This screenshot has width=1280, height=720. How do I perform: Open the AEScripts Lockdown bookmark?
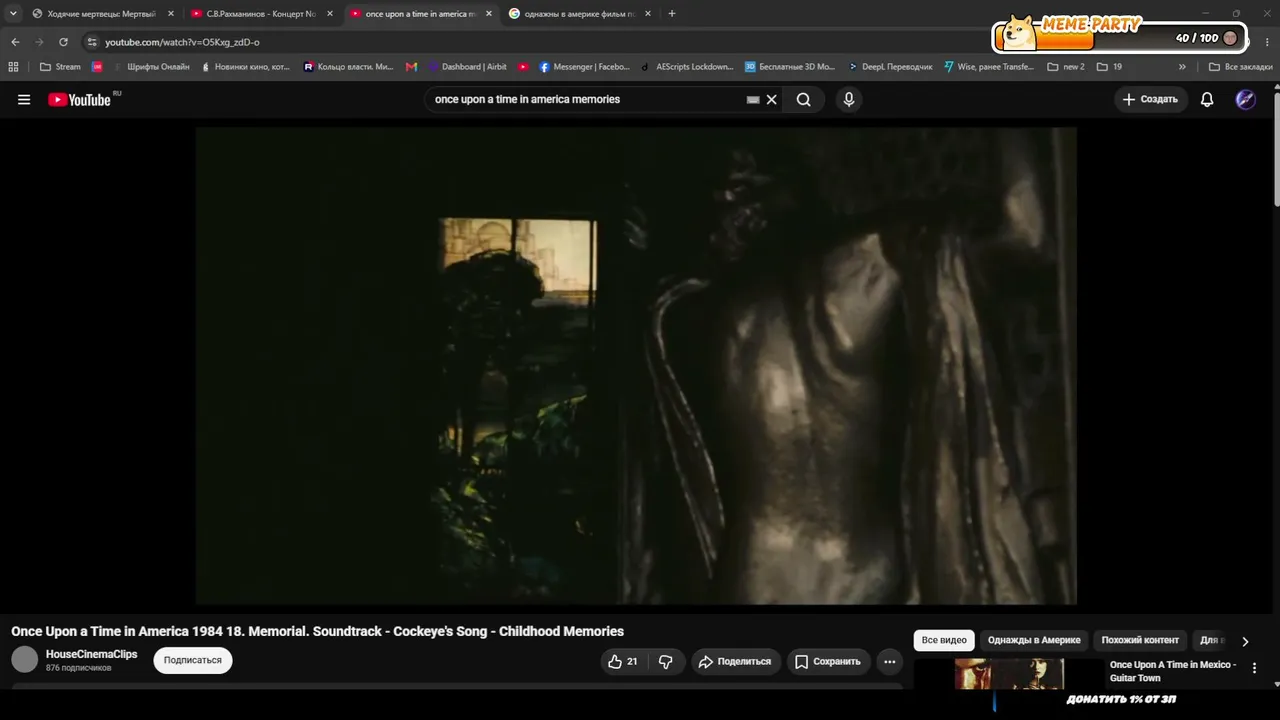coord(687,67)
